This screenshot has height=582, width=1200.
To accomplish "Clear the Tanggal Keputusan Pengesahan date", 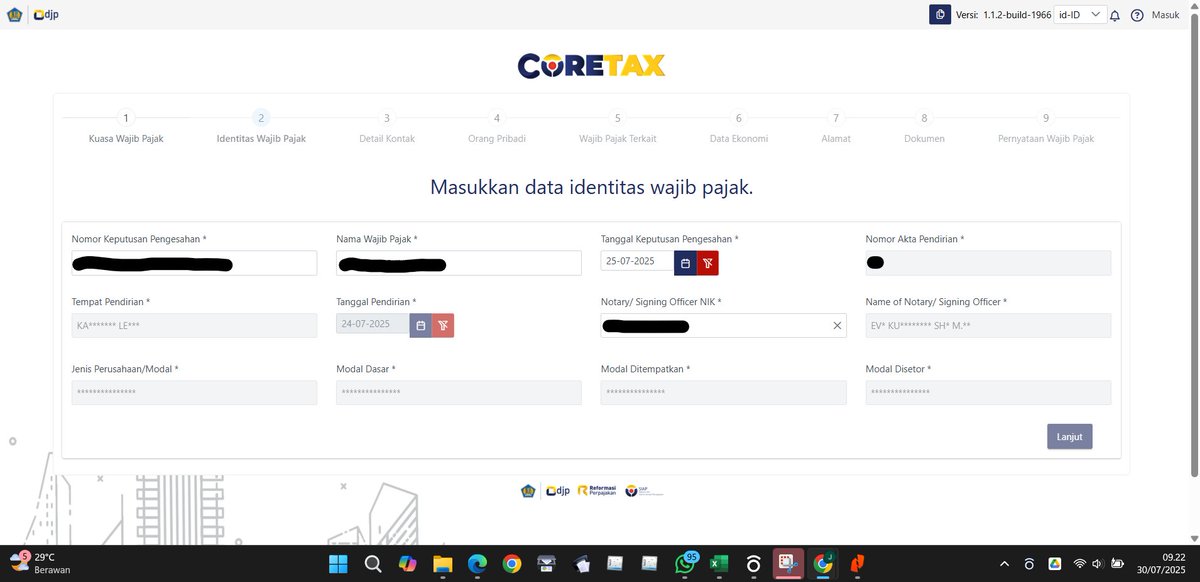I will (x=708, y=263).
